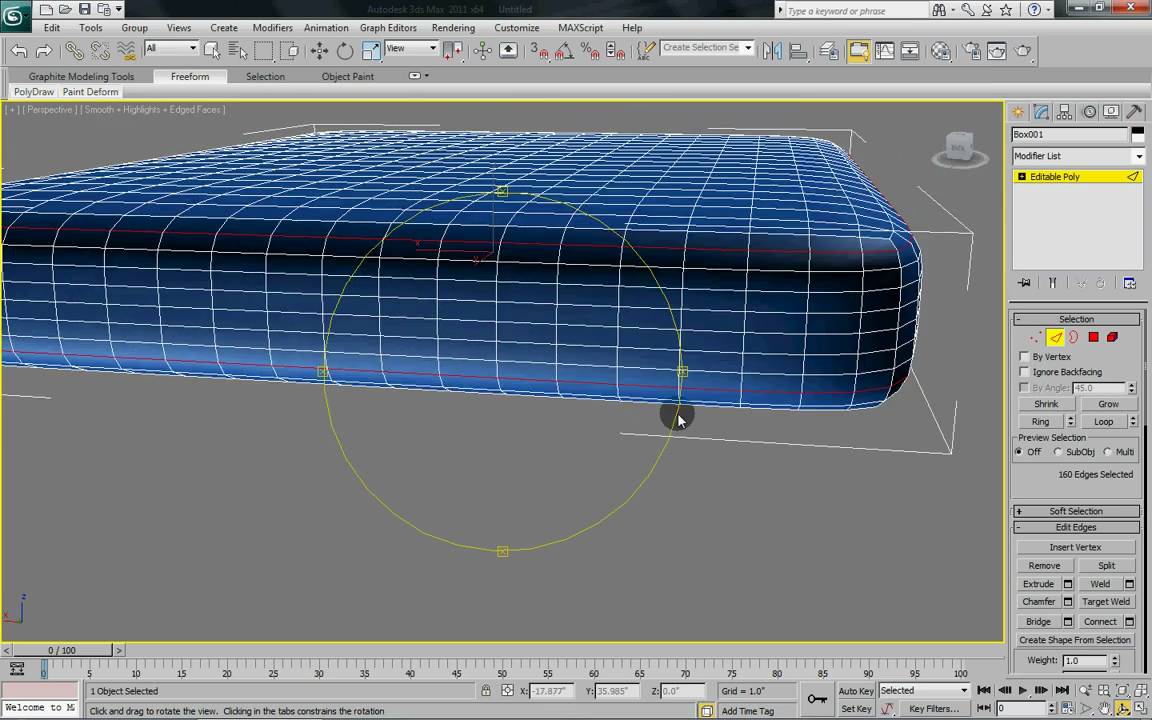
Task: Open the Modifiers menu
Action: coord(273,28)
